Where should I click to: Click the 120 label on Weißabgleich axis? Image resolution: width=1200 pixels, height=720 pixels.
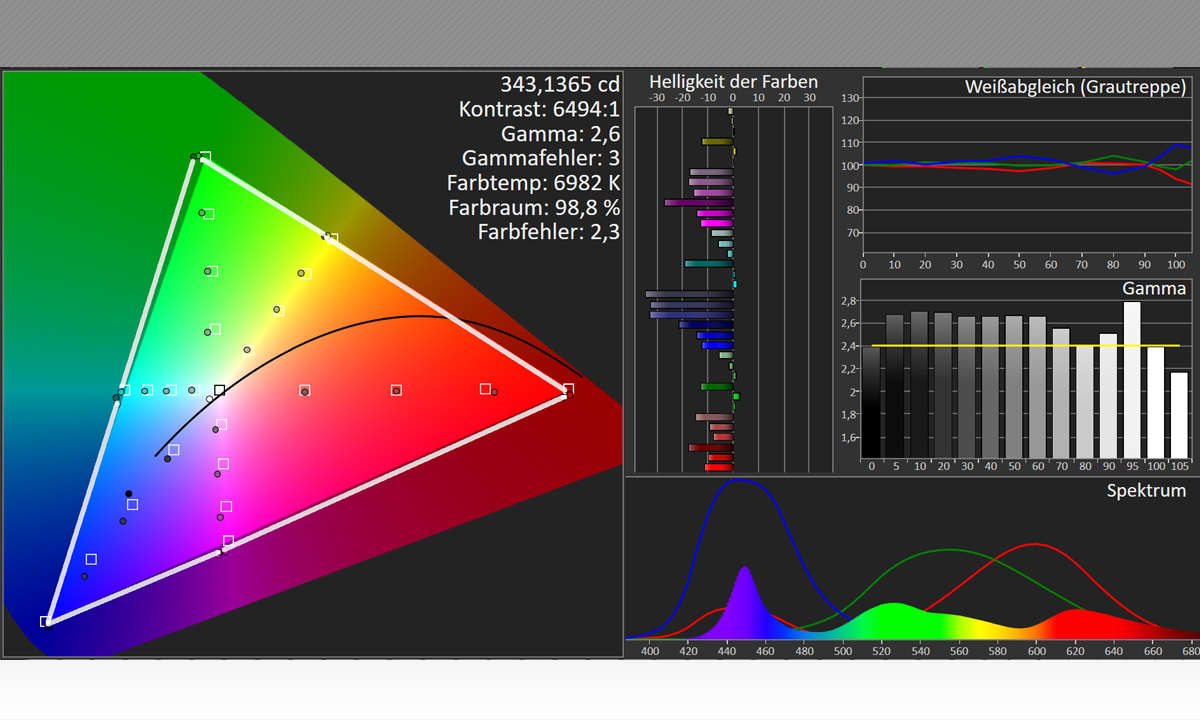click(851, 120)
